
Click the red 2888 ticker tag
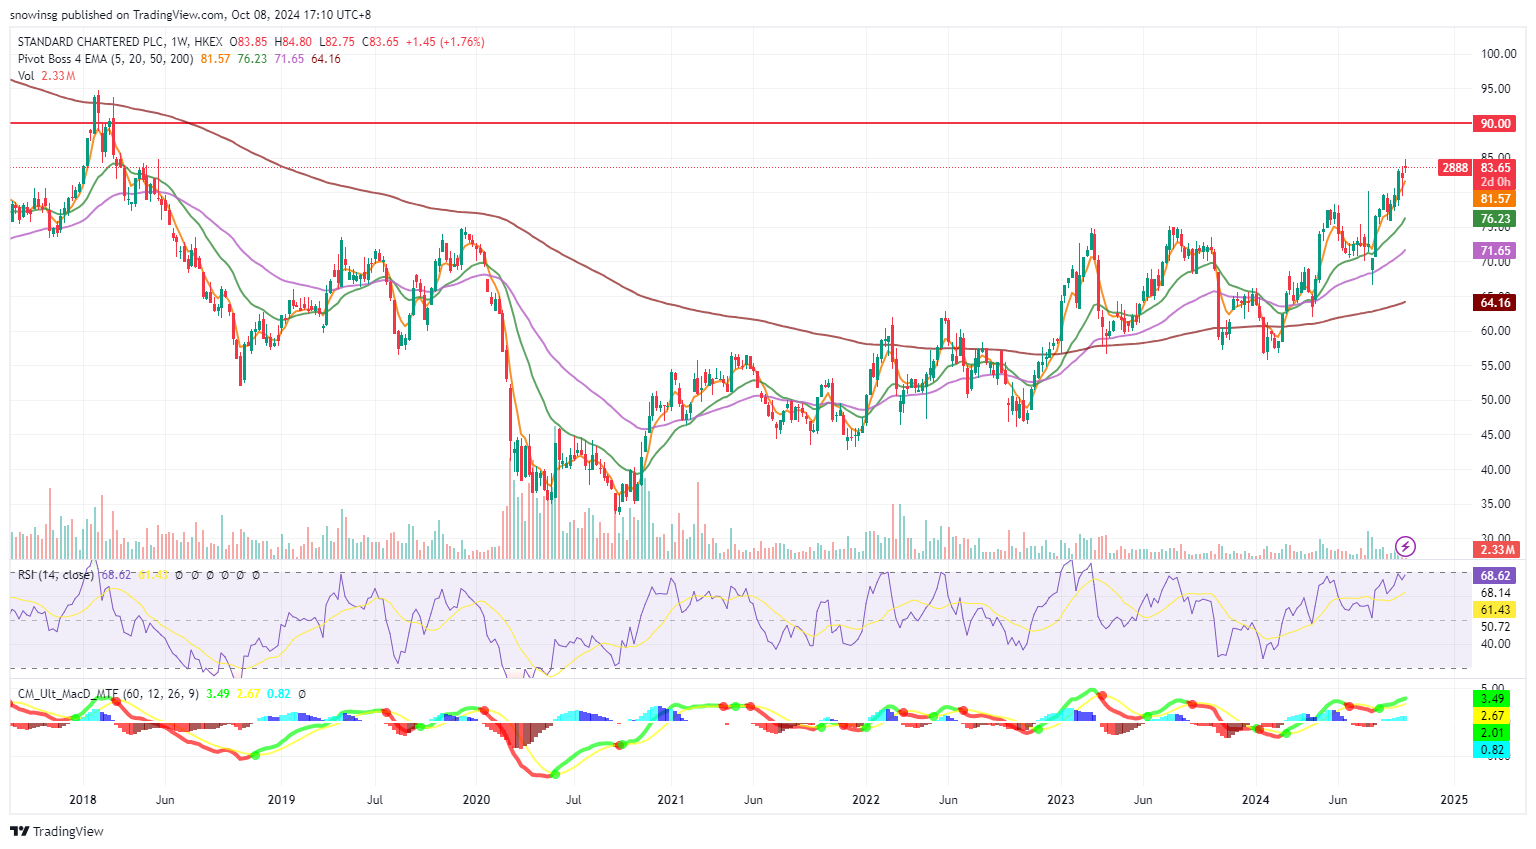[x=1454, y=168]
